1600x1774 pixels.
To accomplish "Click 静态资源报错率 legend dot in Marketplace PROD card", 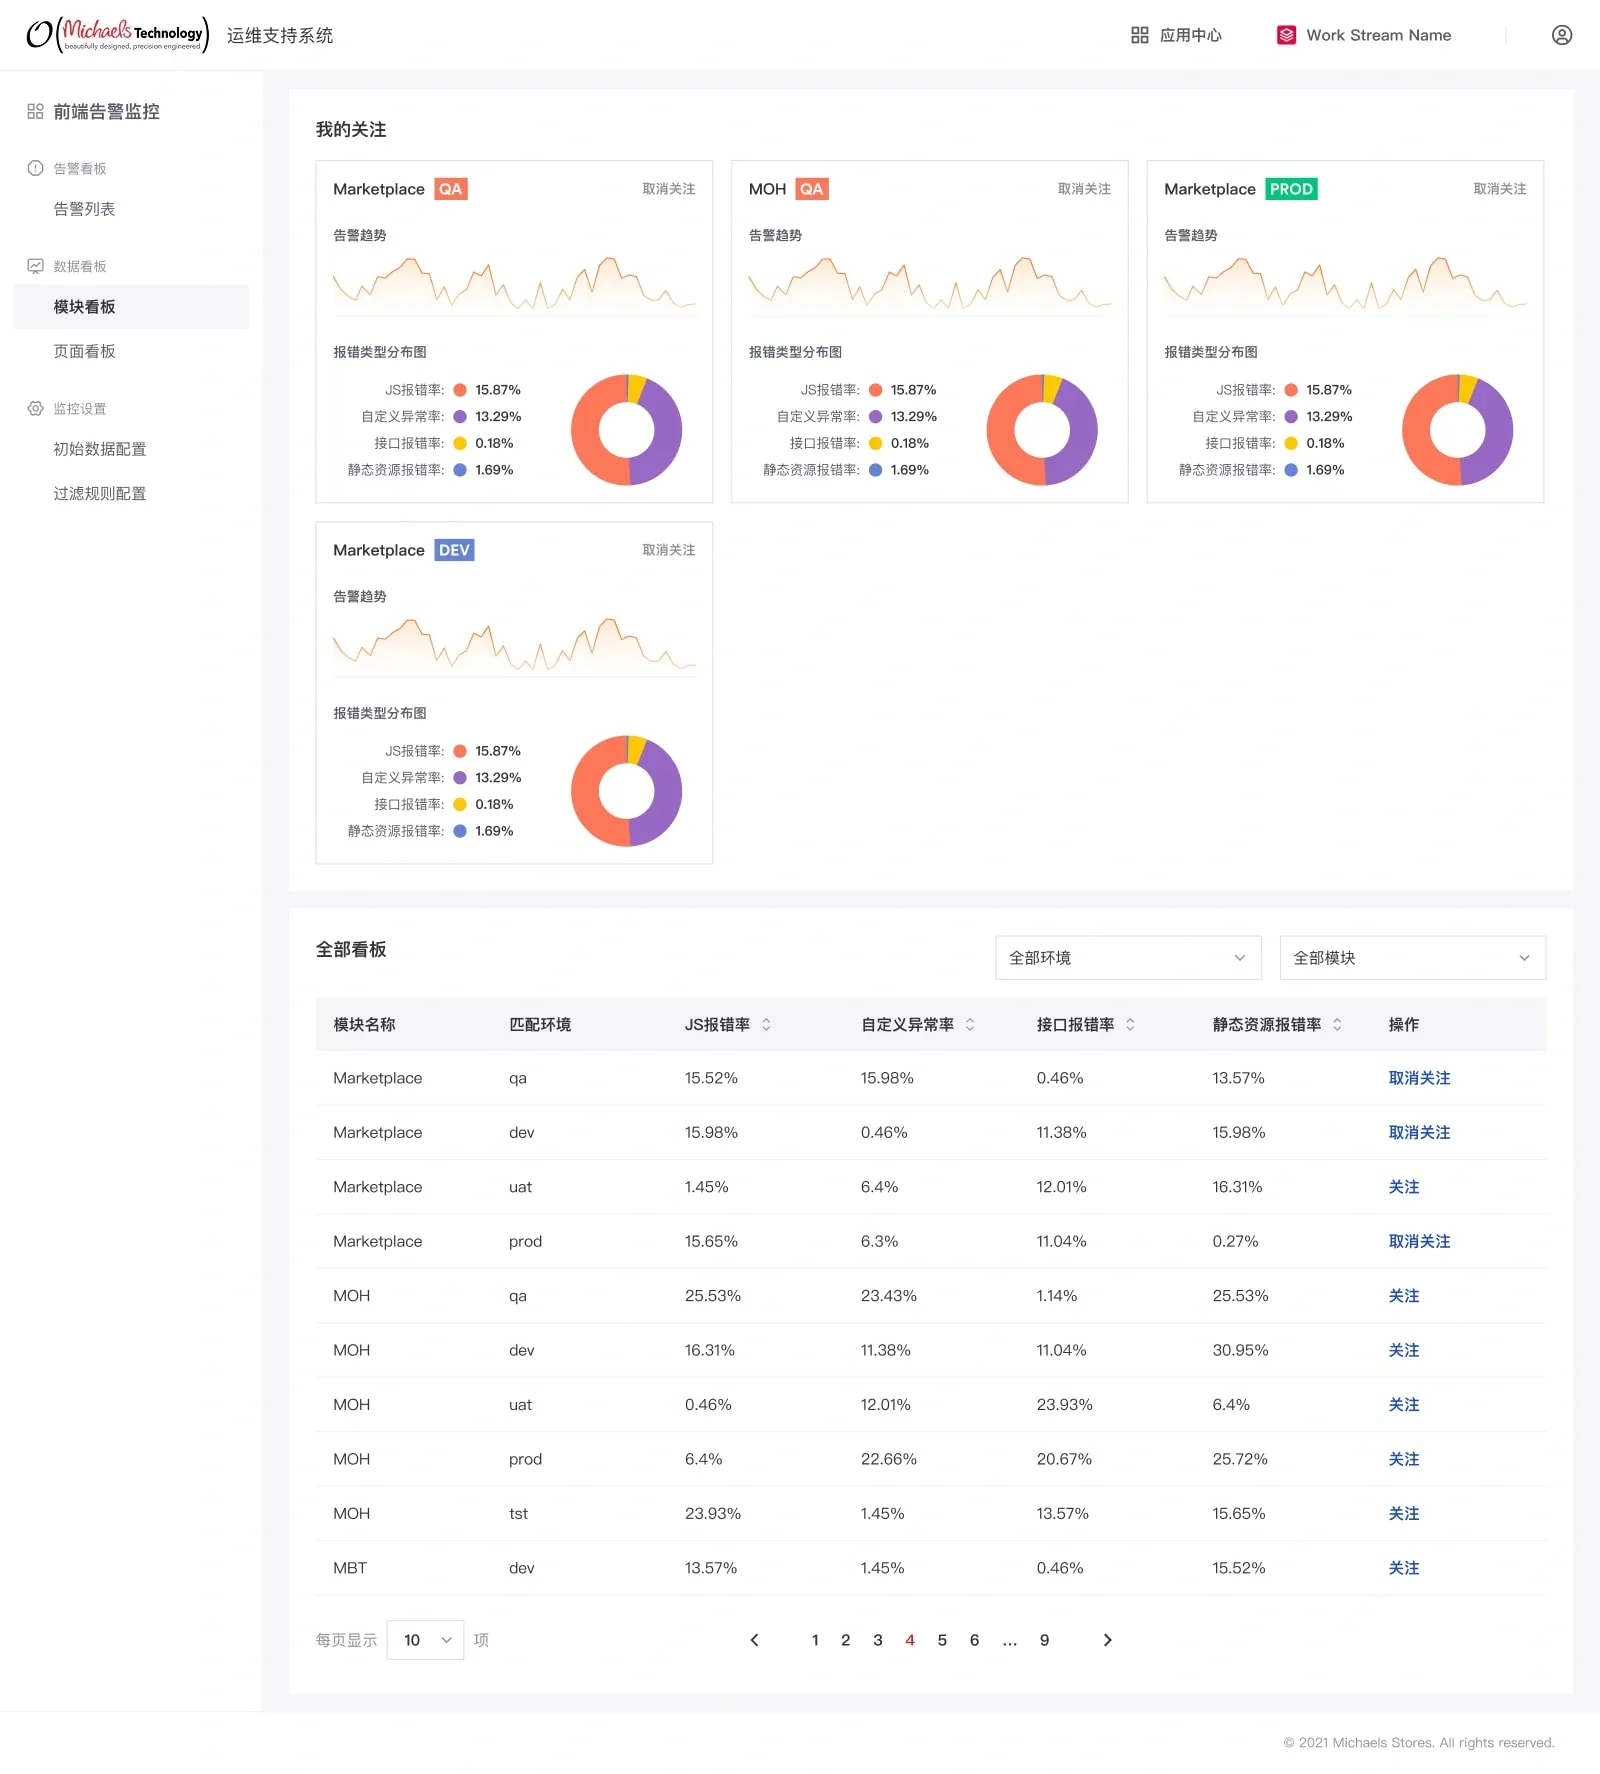I will 1291,470.
